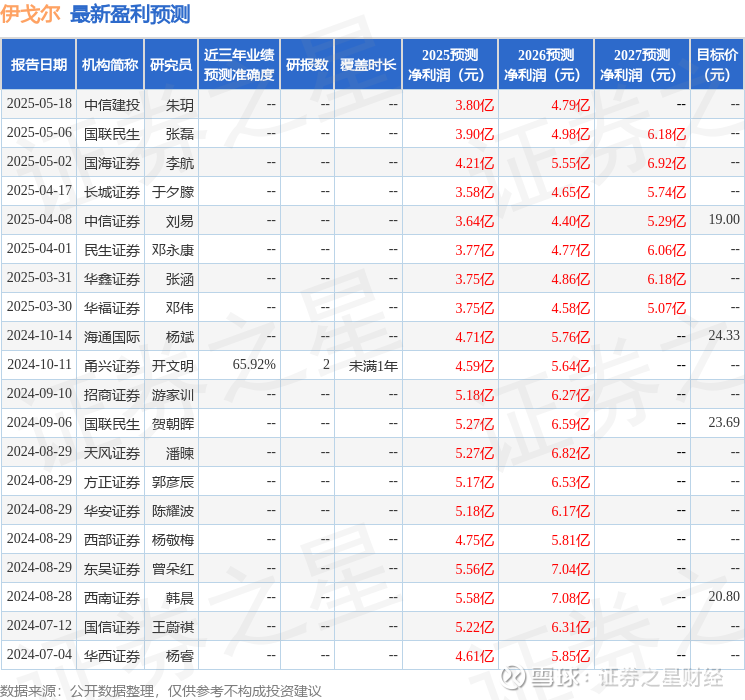Screen dimensions: 745x700
Task: Click the heading 最新盈利预测
Action: pos(130,14)
